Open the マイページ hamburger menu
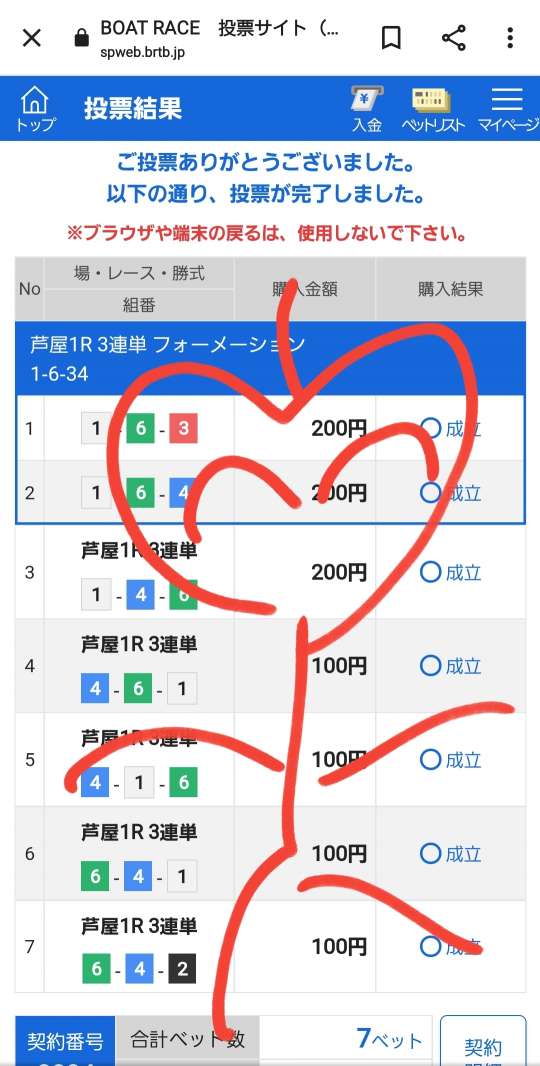This screenshot has width=540, height=1066. point(507,109)
